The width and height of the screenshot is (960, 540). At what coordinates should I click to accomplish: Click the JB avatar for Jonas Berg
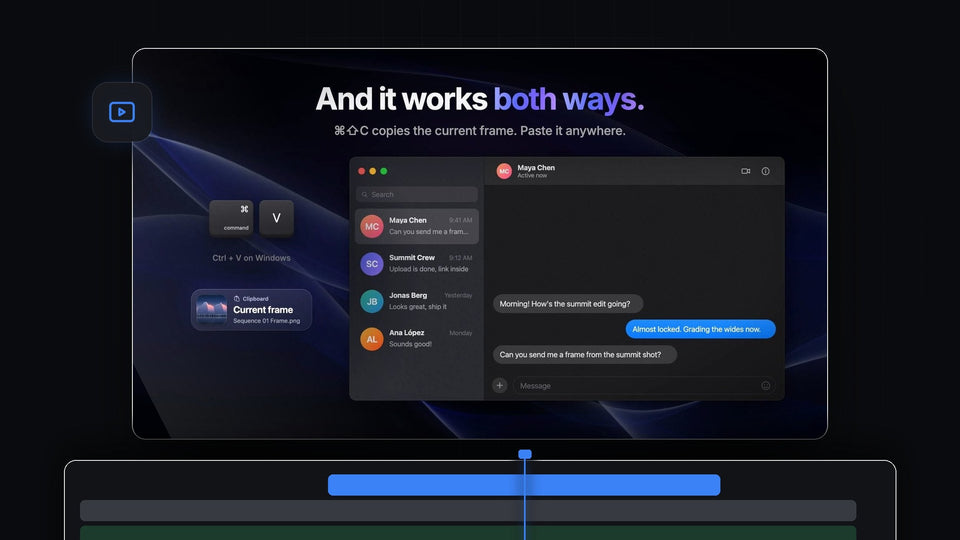click(372, 301)
